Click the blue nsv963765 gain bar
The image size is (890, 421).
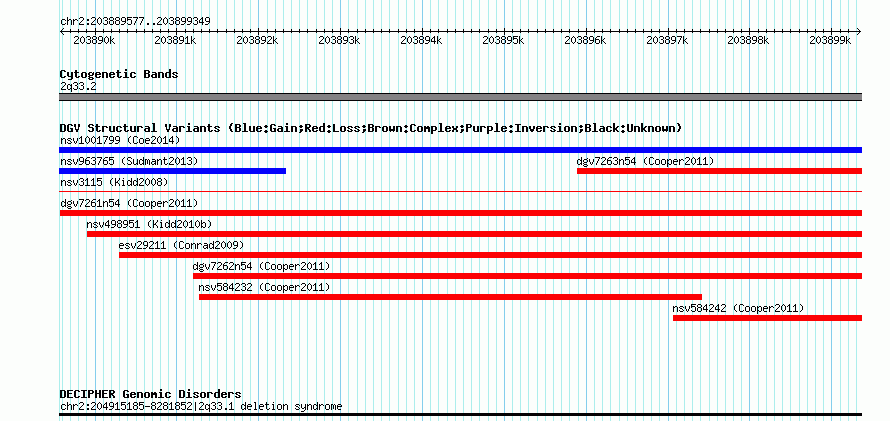pos(173,171)
